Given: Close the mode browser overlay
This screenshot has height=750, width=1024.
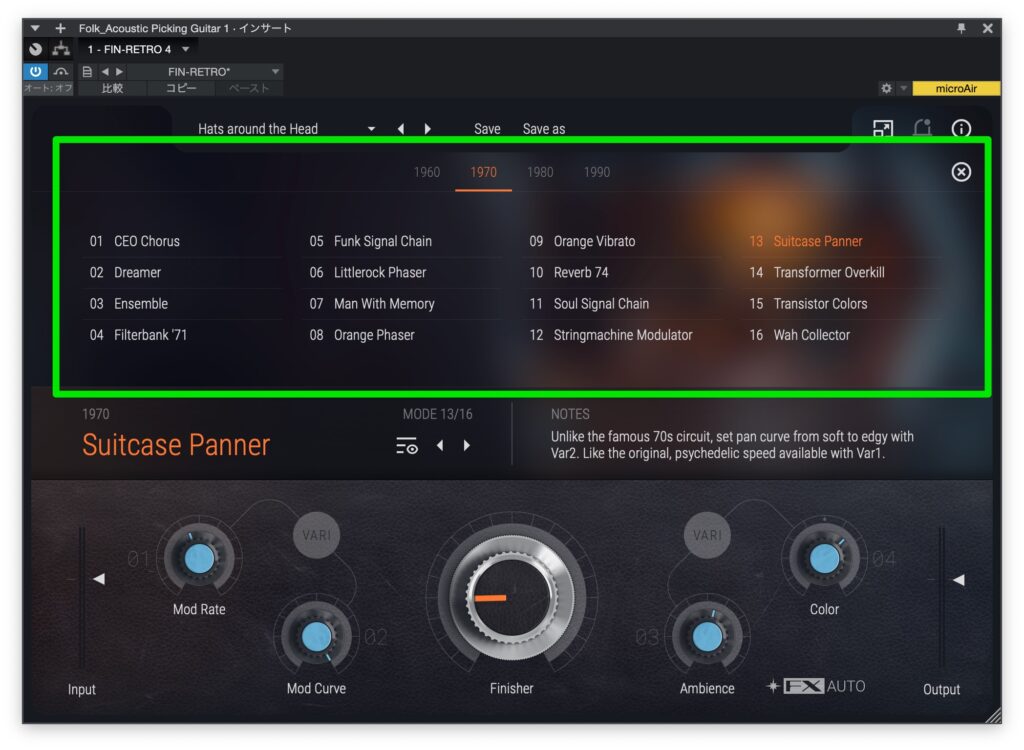Looking at the screenshot, I should (960, 172).
